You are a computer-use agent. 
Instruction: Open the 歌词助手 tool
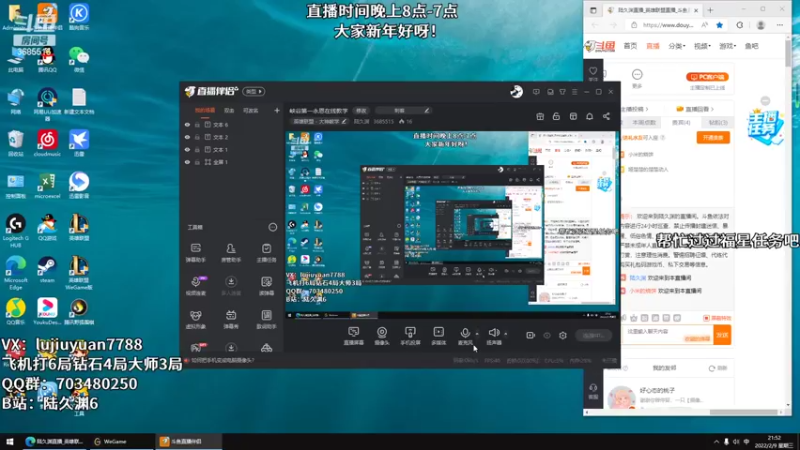click(x=266, y=319)
